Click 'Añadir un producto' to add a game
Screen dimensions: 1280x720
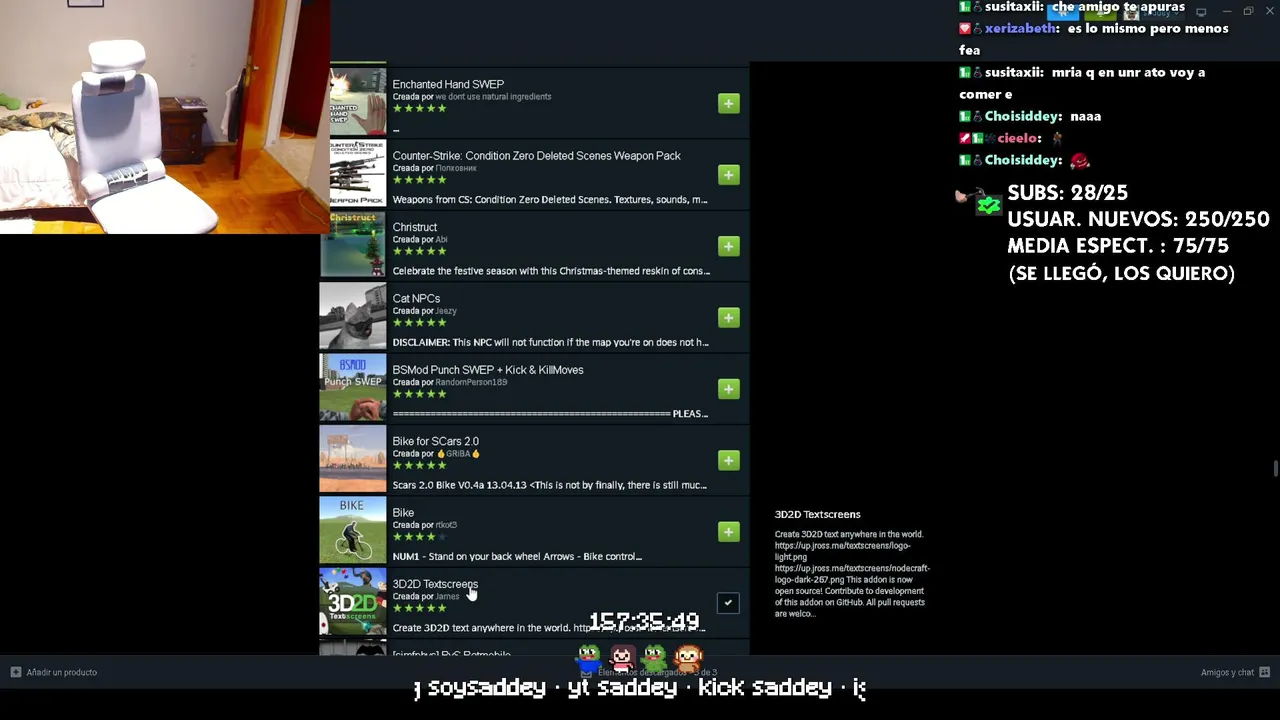pos(54,673)
